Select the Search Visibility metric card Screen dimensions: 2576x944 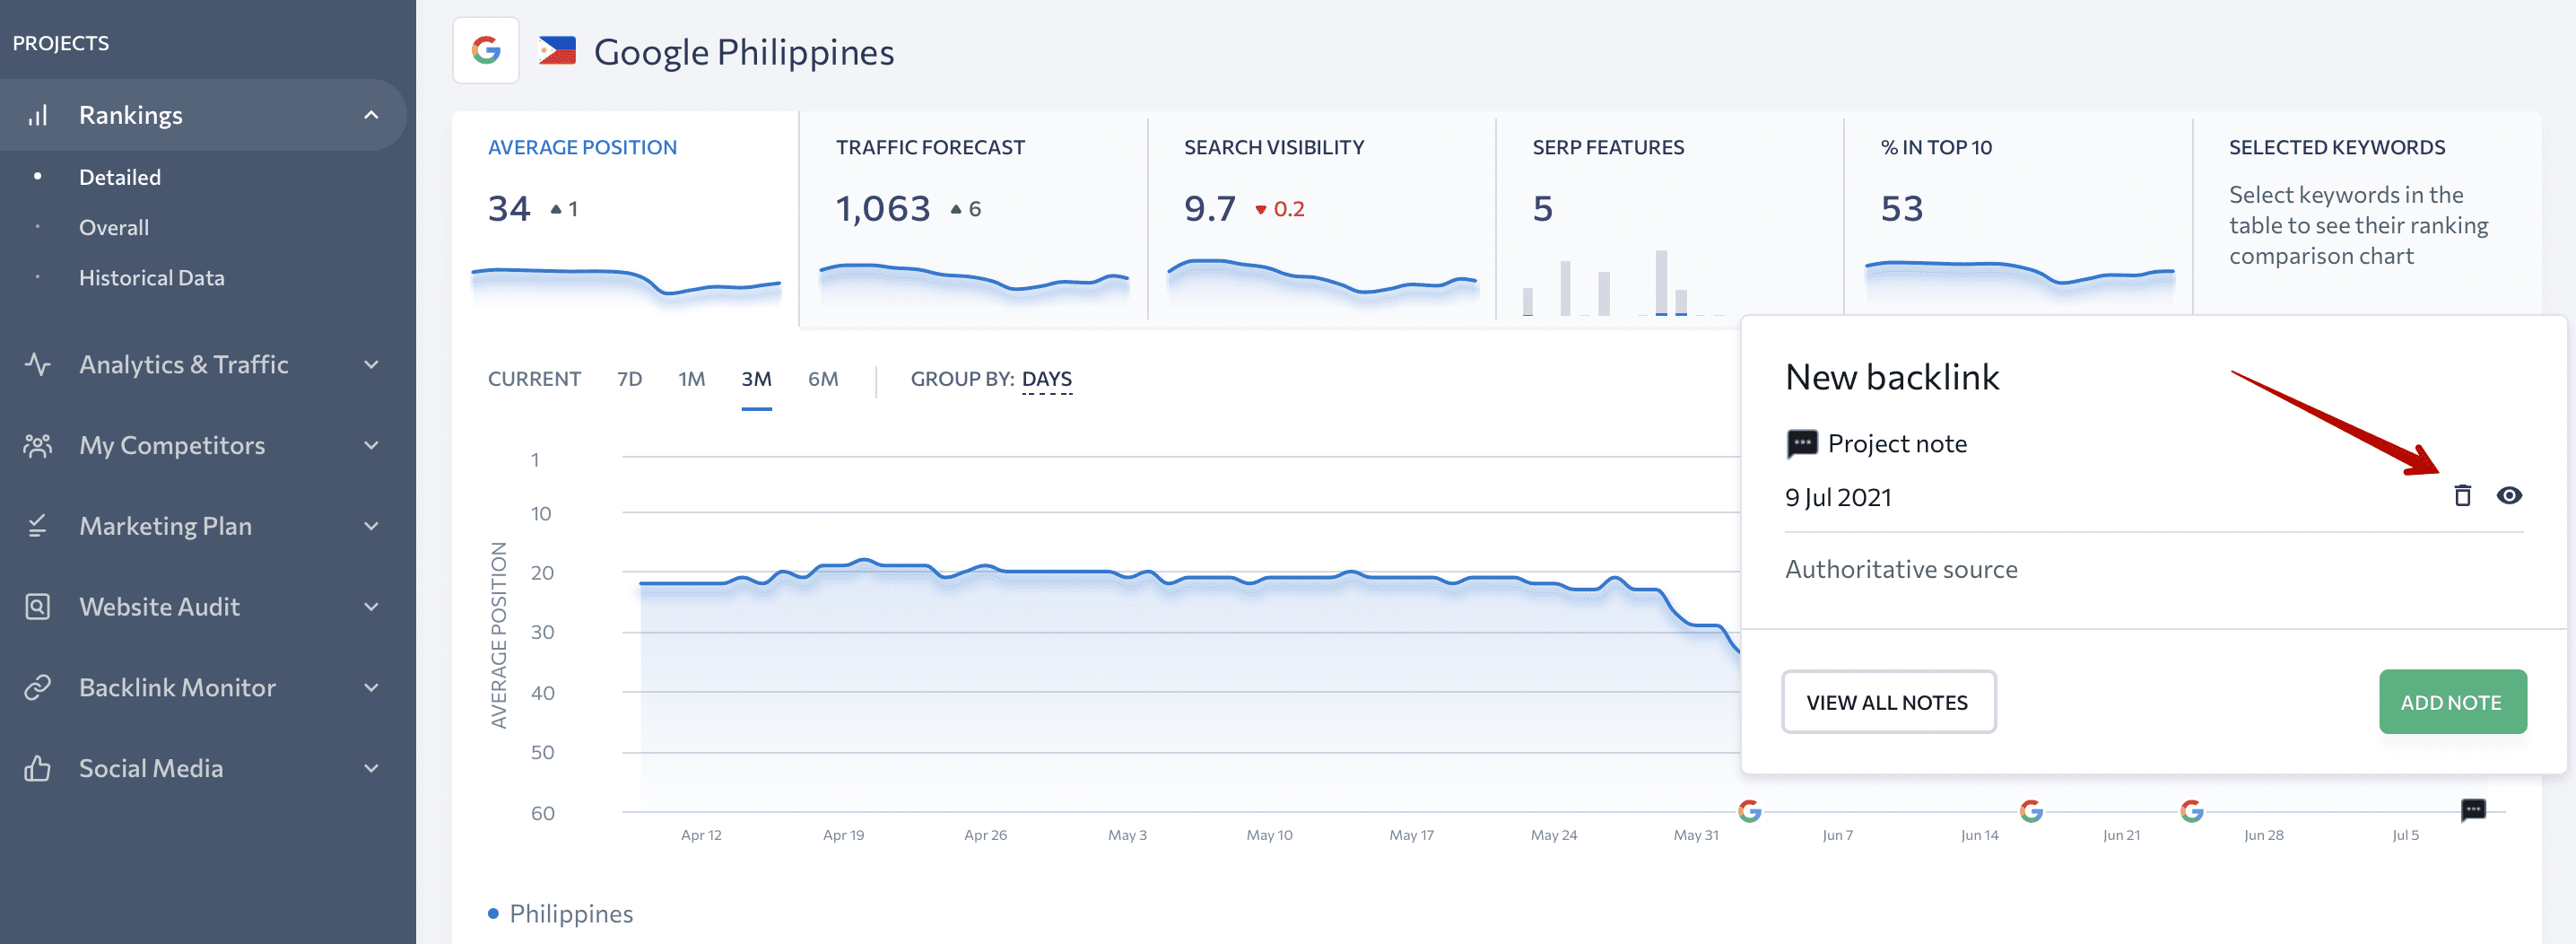[x=1321, y=219]
